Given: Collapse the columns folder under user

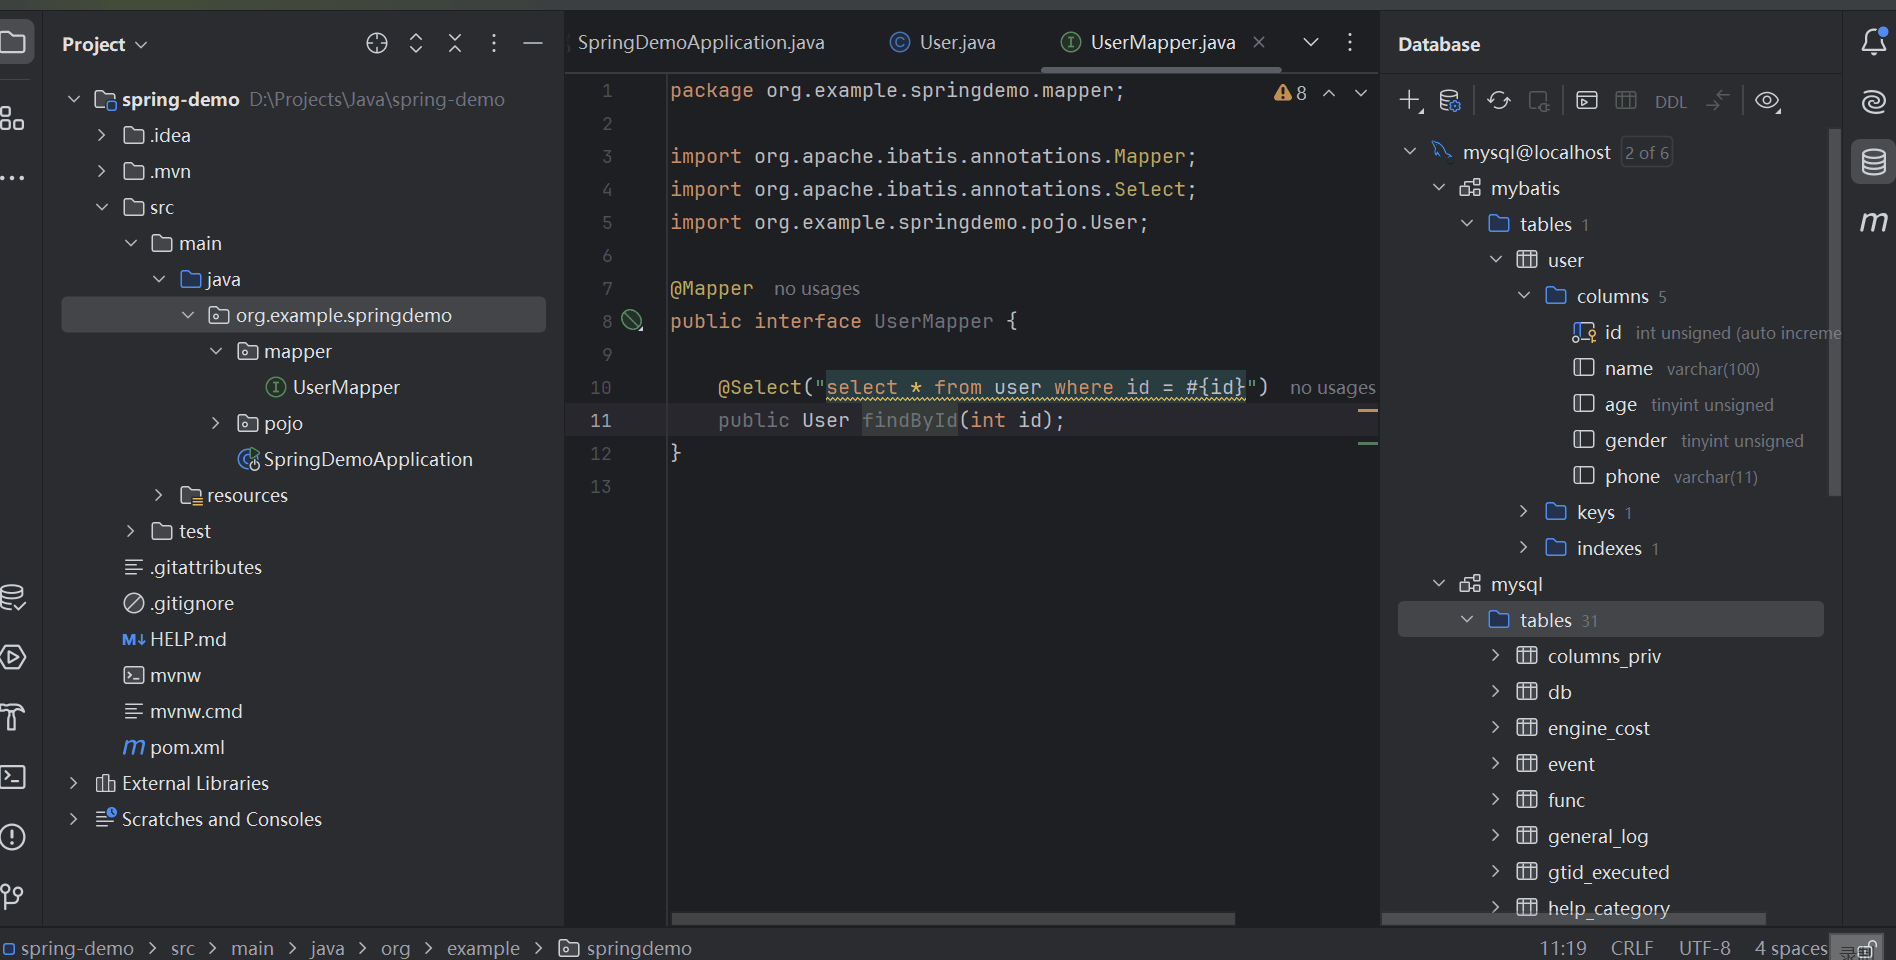Looking at the screenshot, I should (x=1524, y=295).
